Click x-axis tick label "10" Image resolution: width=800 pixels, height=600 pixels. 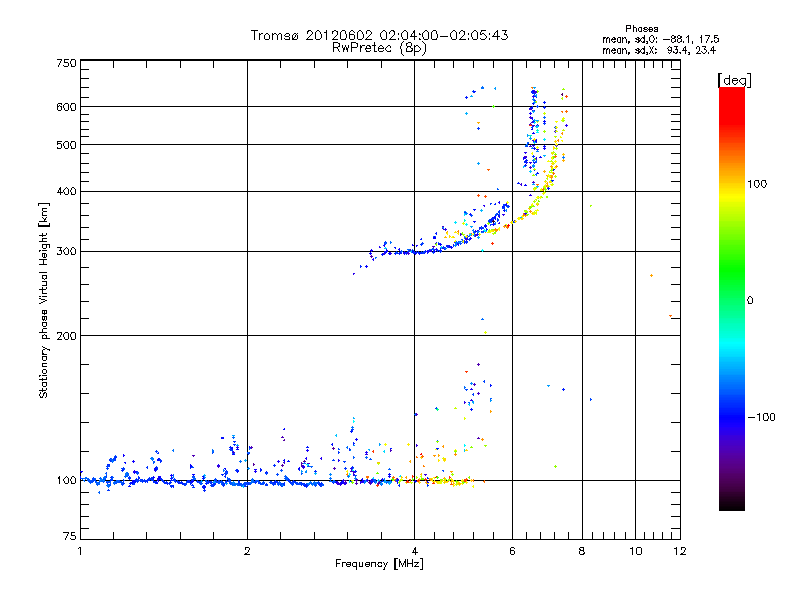[635, 551]
